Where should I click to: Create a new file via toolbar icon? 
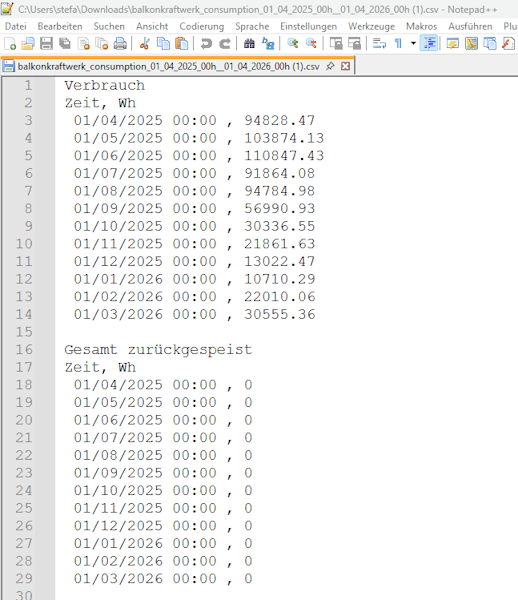pos(10,44)
